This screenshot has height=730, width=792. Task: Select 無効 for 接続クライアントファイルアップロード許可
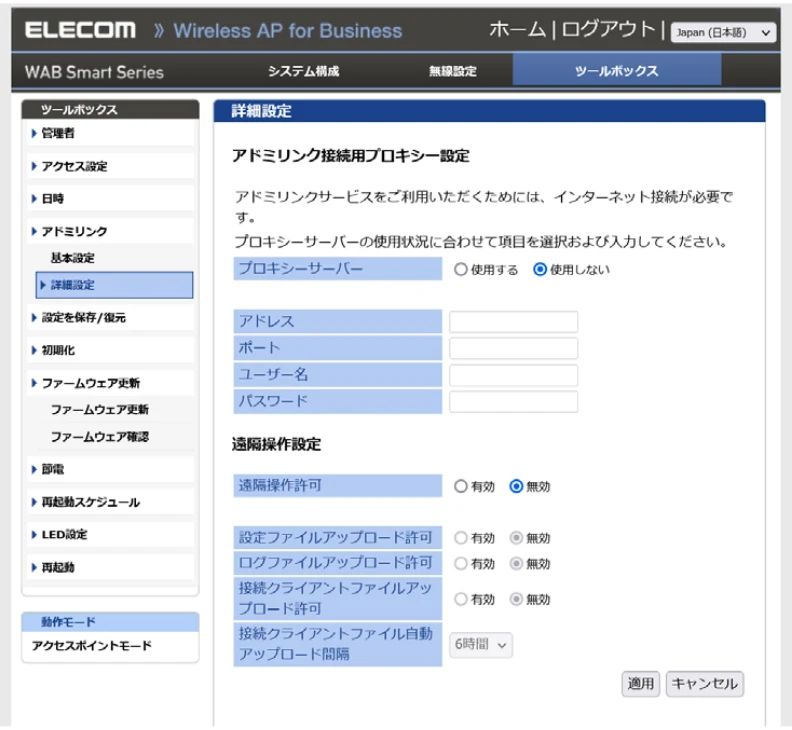tap(516, 600)
